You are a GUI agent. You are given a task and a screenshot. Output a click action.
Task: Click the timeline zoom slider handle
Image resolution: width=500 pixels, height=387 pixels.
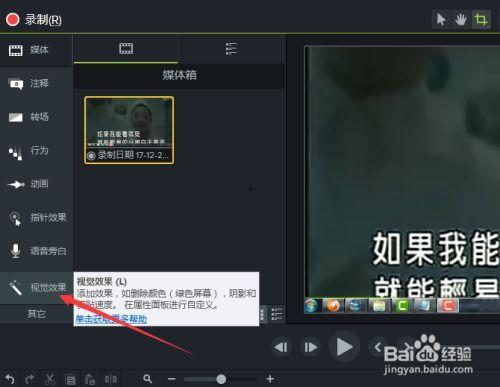(221, 379)
